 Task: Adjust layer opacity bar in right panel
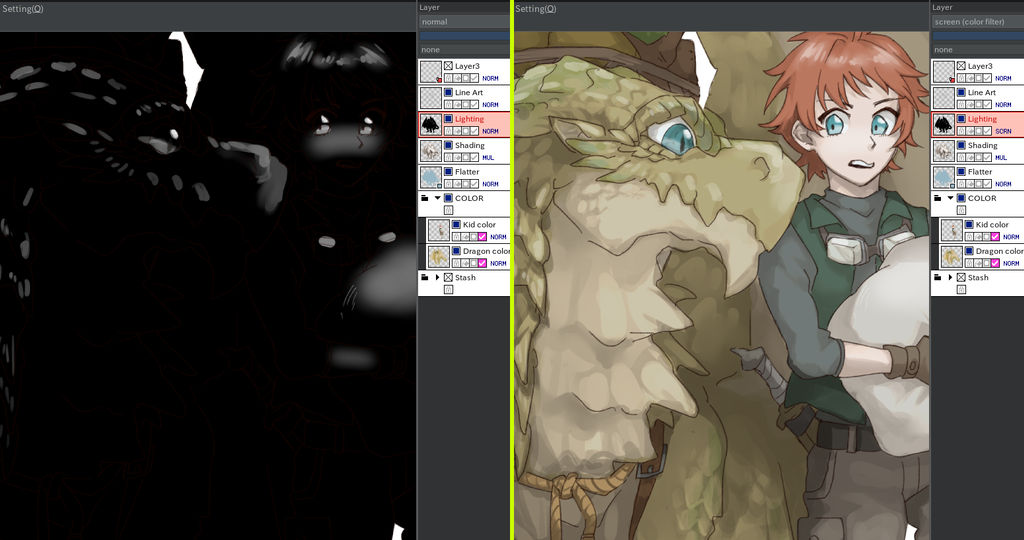coord(978,36)
